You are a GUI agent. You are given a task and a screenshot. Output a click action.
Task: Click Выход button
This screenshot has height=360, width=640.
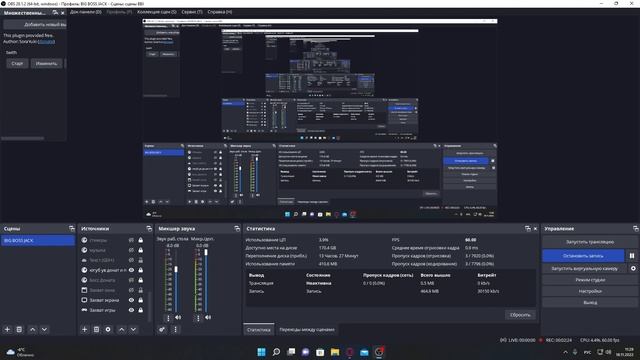590,302
